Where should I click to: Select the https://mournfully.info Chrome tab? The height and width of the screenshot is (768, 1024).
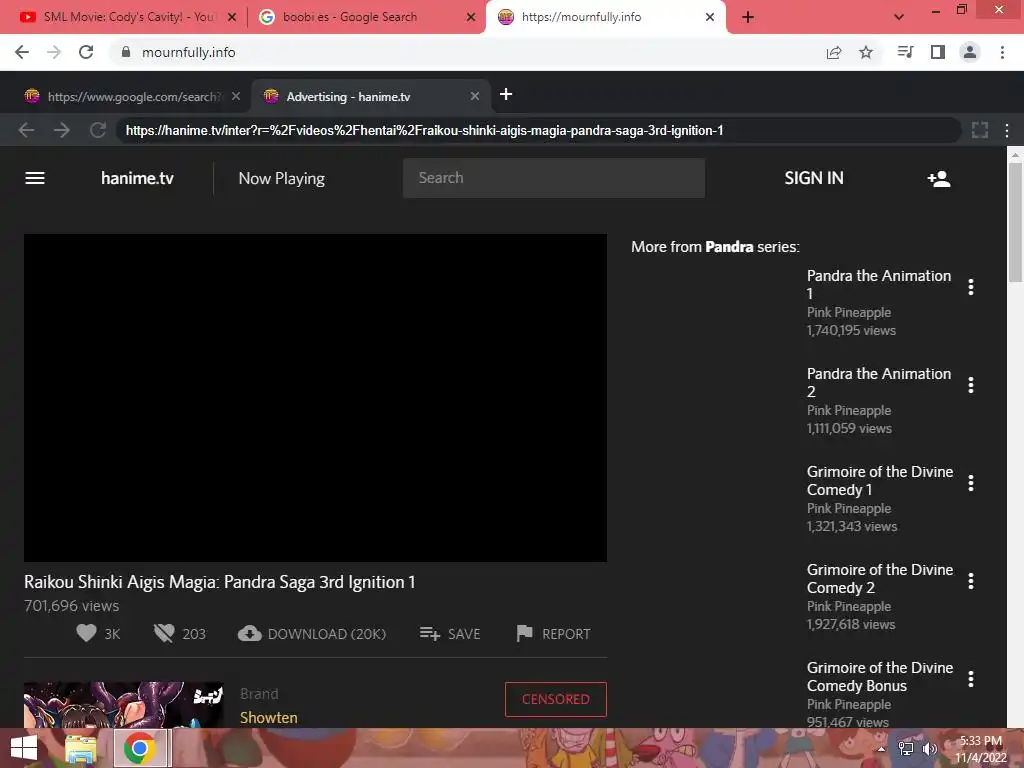coord(605,17)
